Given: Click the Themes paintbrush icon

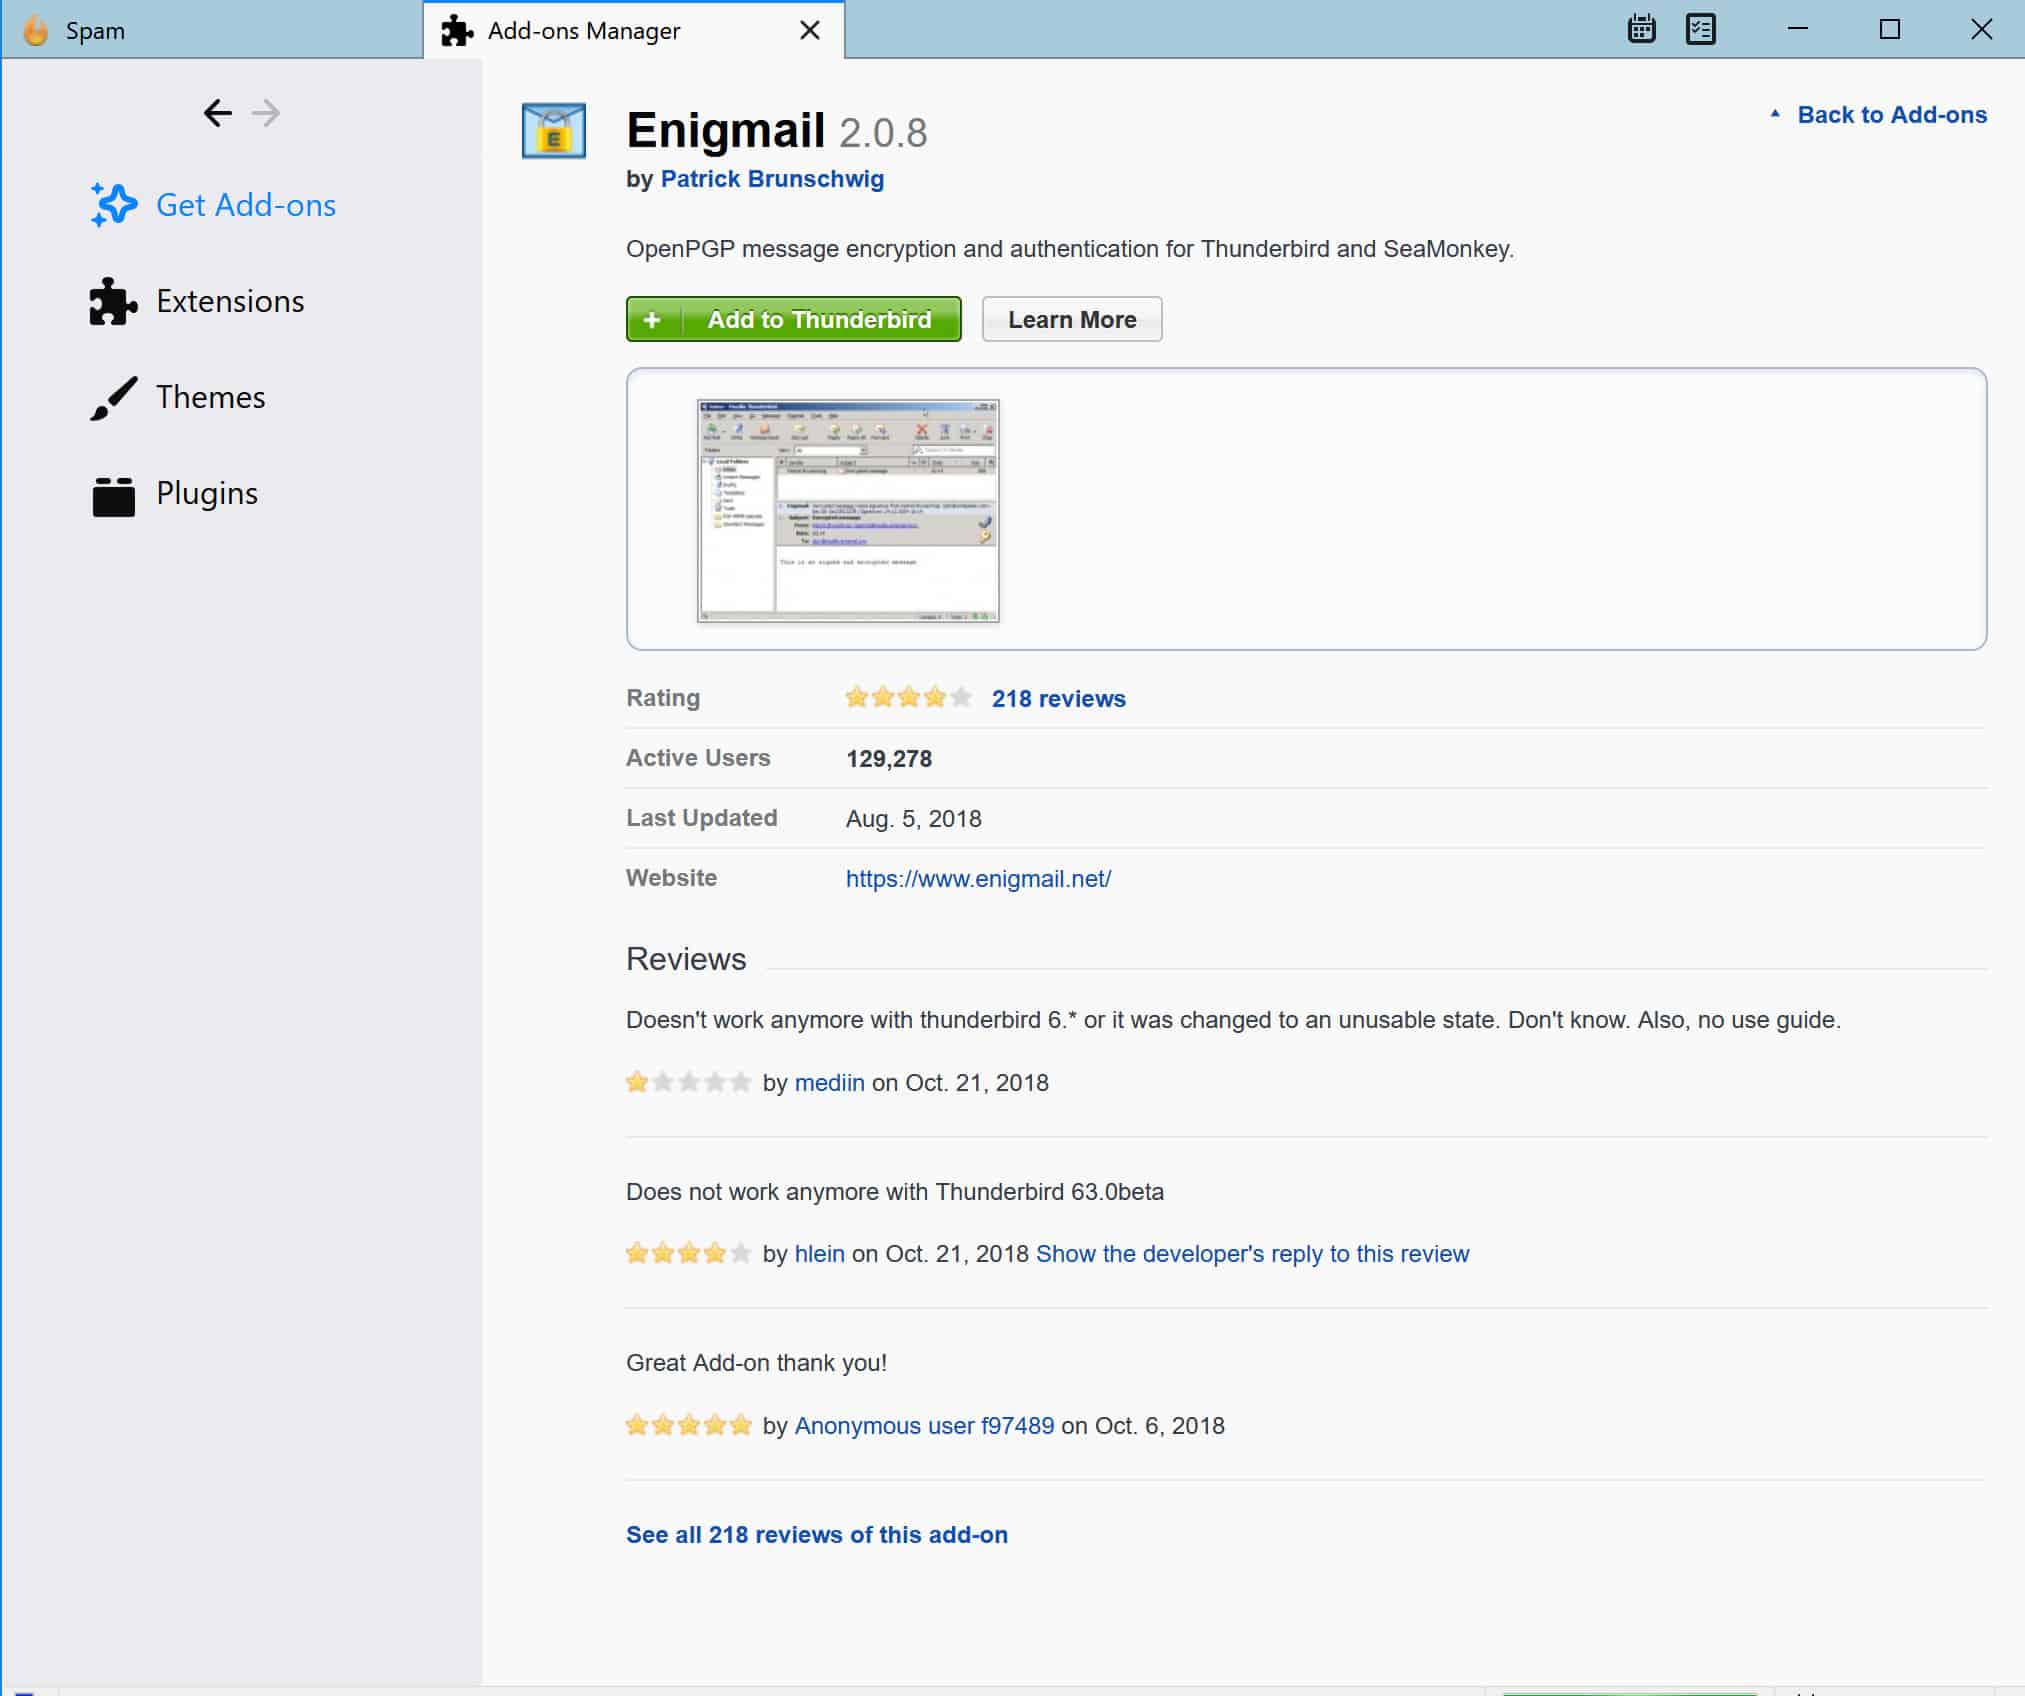Looking at the screenshot, I should pyautogui.click(x=113, y=397).
